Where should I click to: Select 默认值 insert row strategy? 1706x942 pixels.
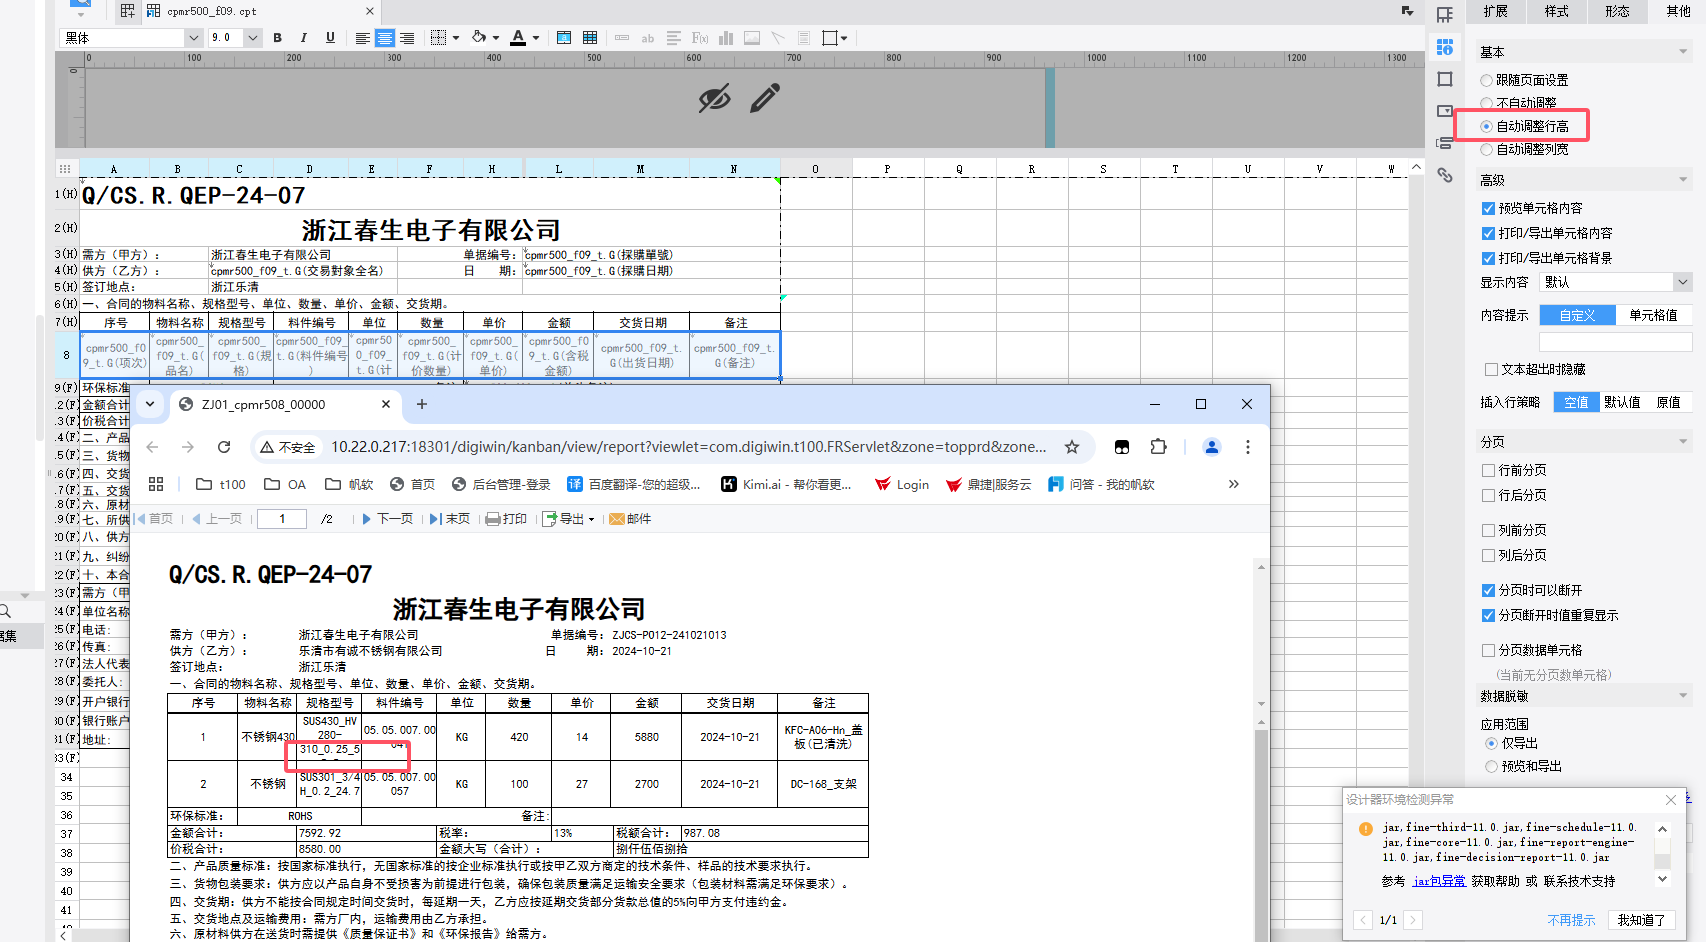[1622, 402]
